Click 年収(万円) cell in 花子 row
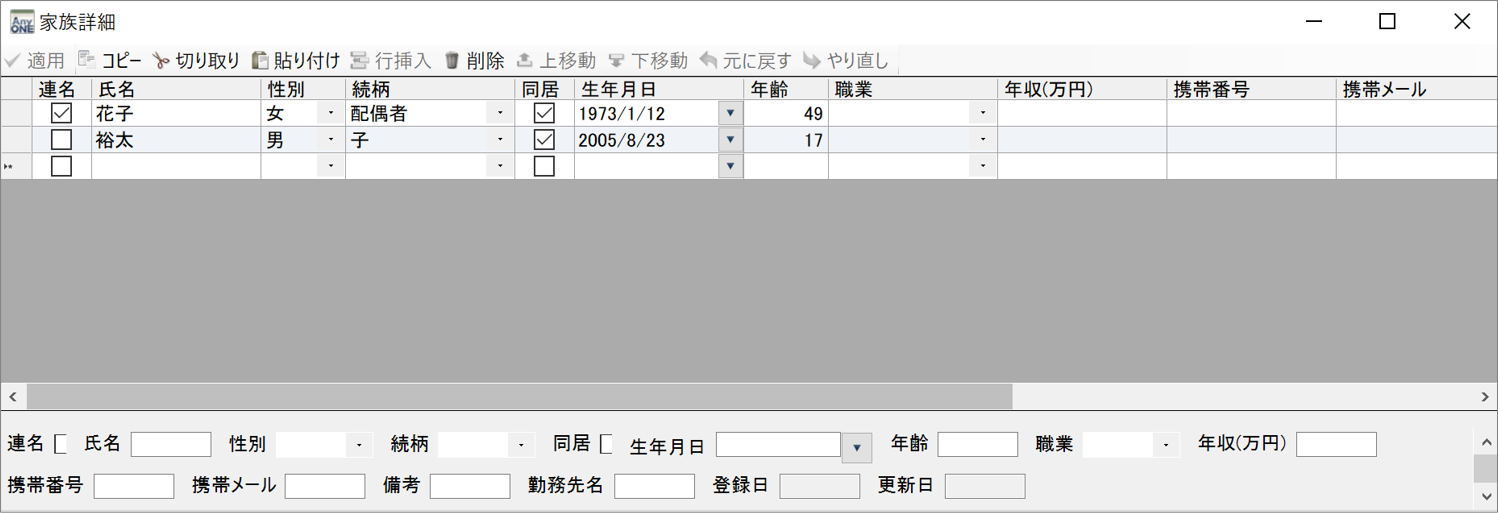Screen dimensions: 1498x513 coord(1082,114)
